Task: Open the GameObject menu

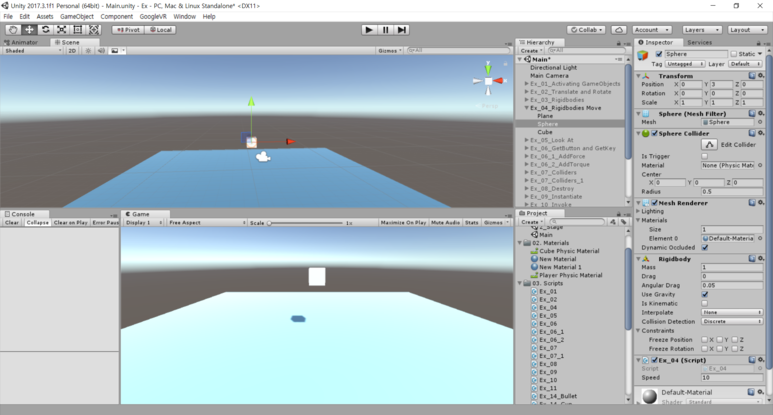Action: pos(76,16)
